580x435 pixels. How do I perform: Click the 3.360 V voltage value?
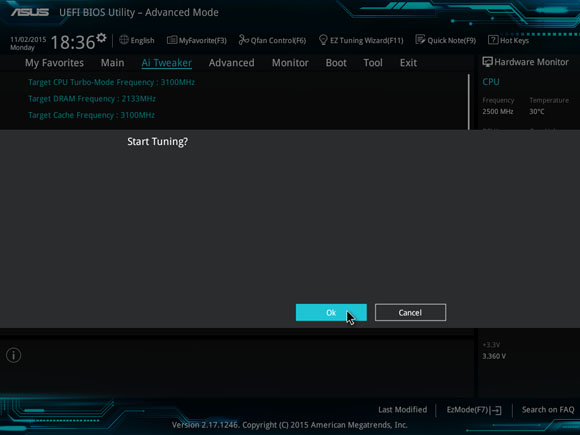pos(494,356)
